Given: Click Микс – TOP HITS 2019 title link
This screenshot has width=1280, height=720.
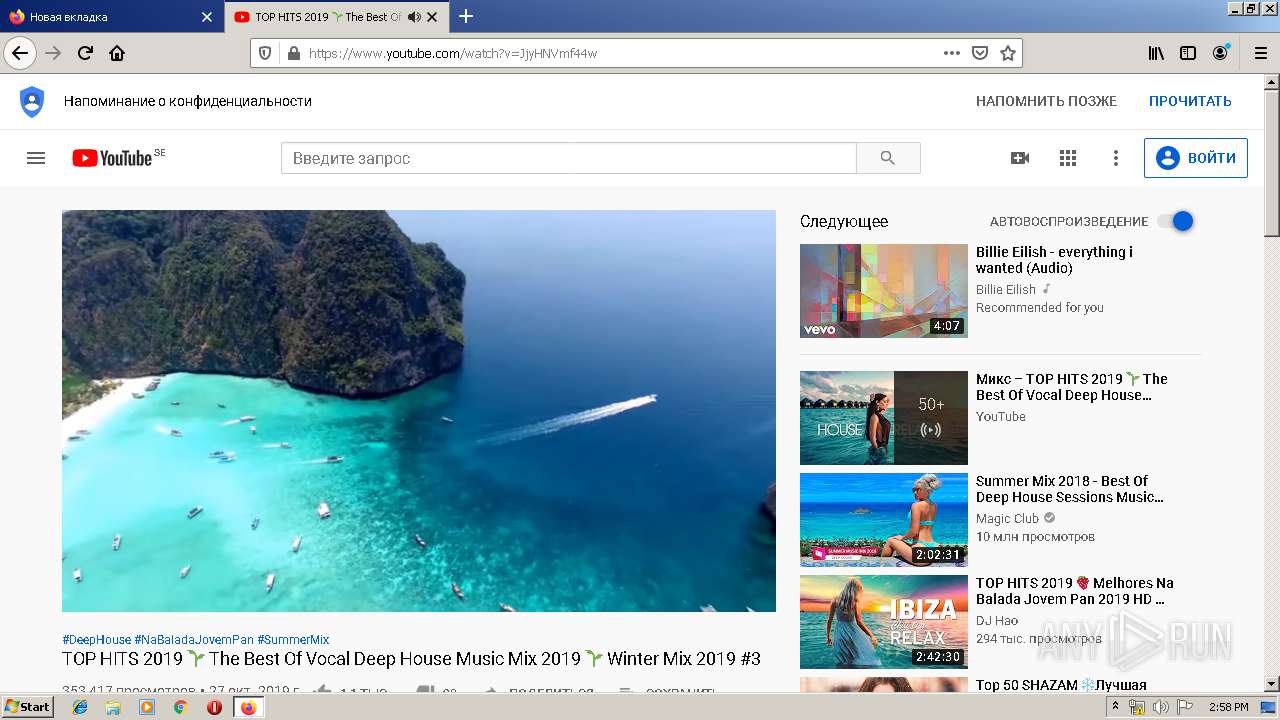Looking at the screenshot, I should tap(1072, 387).
